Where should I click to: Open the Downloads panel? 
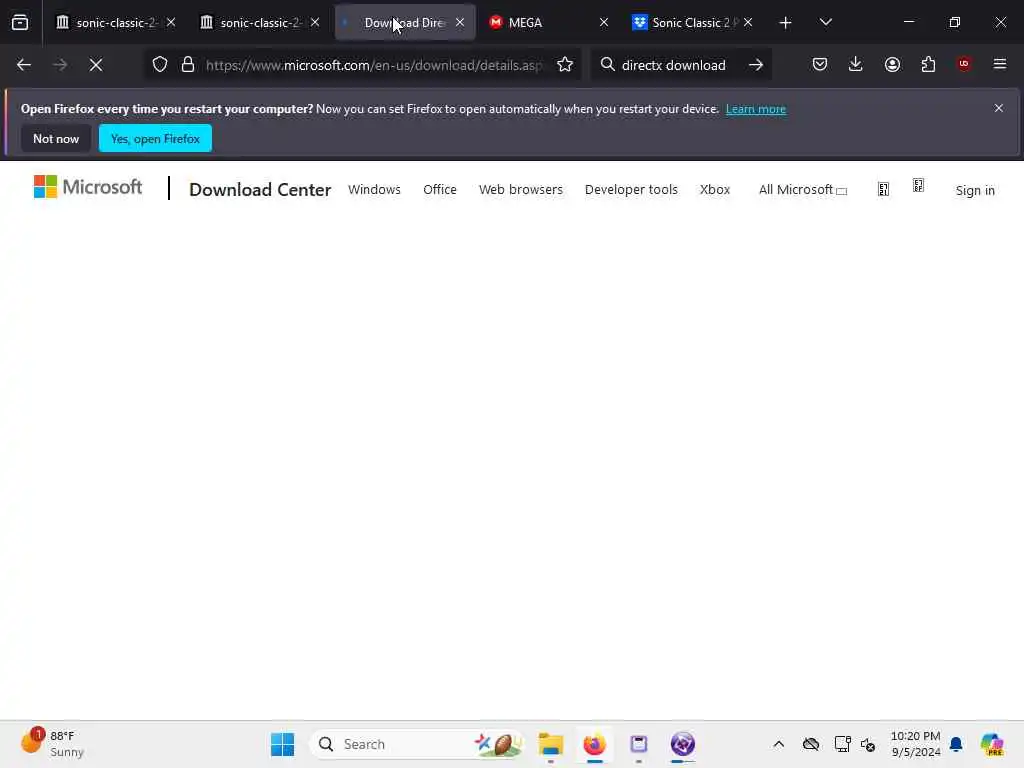[x=856, y=64]
